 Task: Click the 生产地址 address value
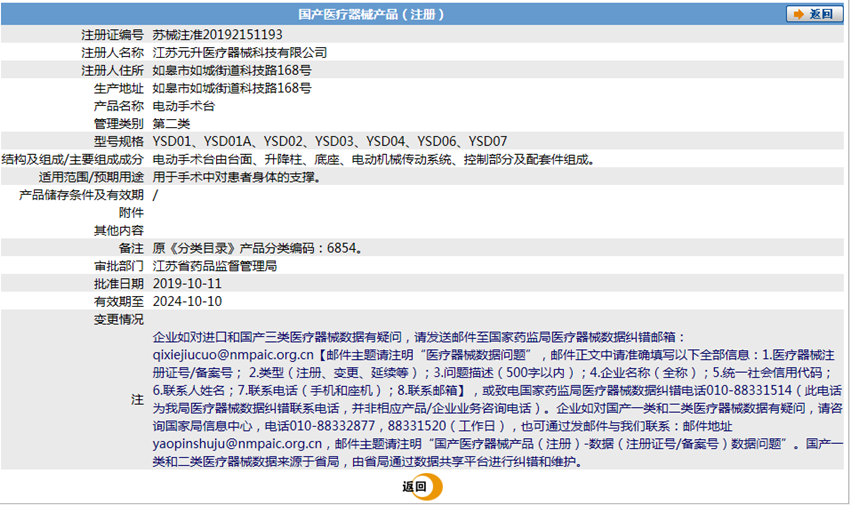coord(232,88)
